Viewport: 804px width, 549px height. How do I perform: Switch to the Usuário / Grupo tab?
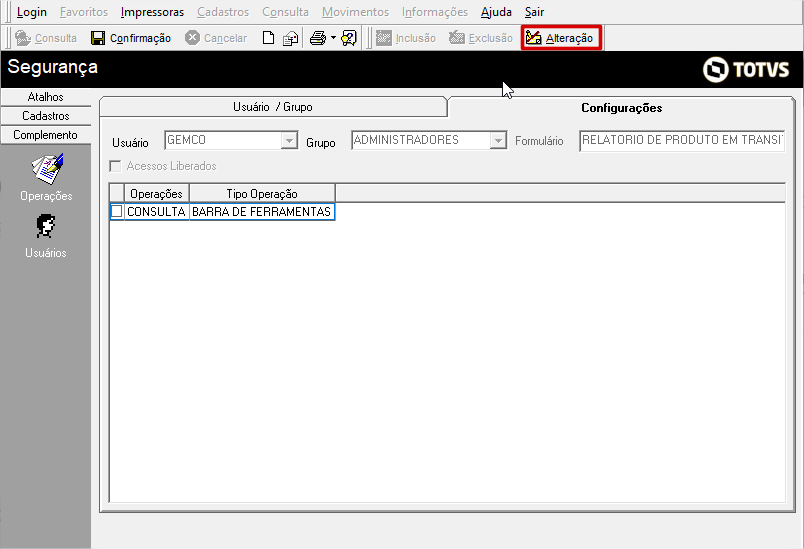click(273, 107)
